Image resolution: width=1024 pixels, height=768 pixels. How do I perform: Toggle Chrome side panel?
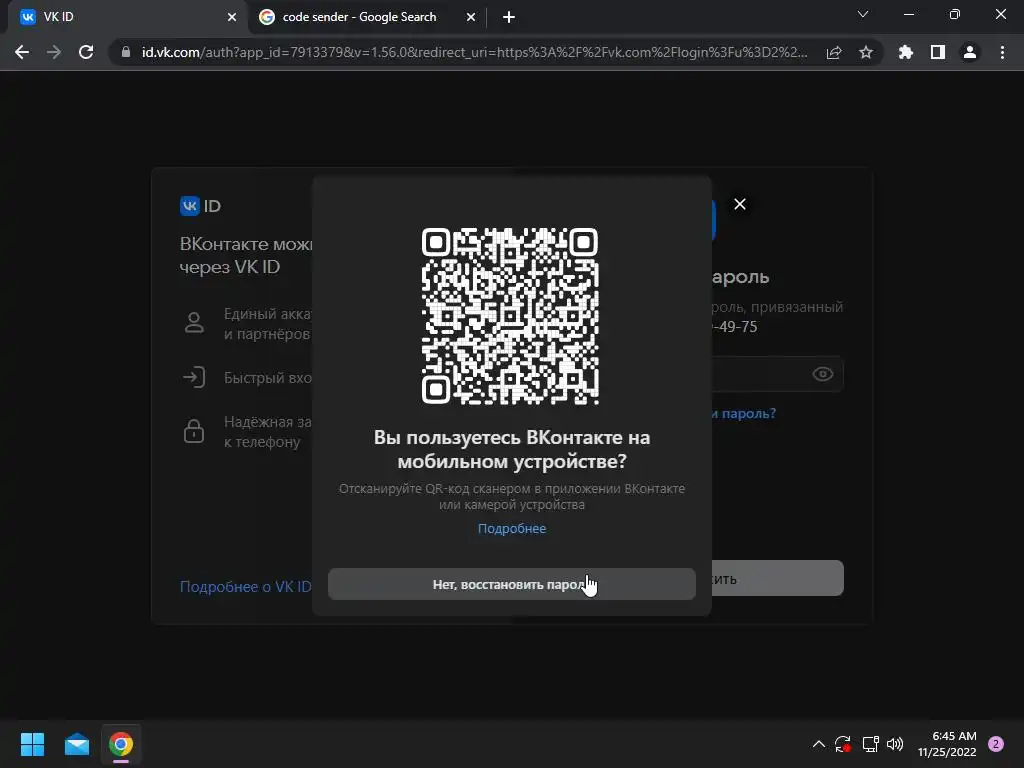938,52
